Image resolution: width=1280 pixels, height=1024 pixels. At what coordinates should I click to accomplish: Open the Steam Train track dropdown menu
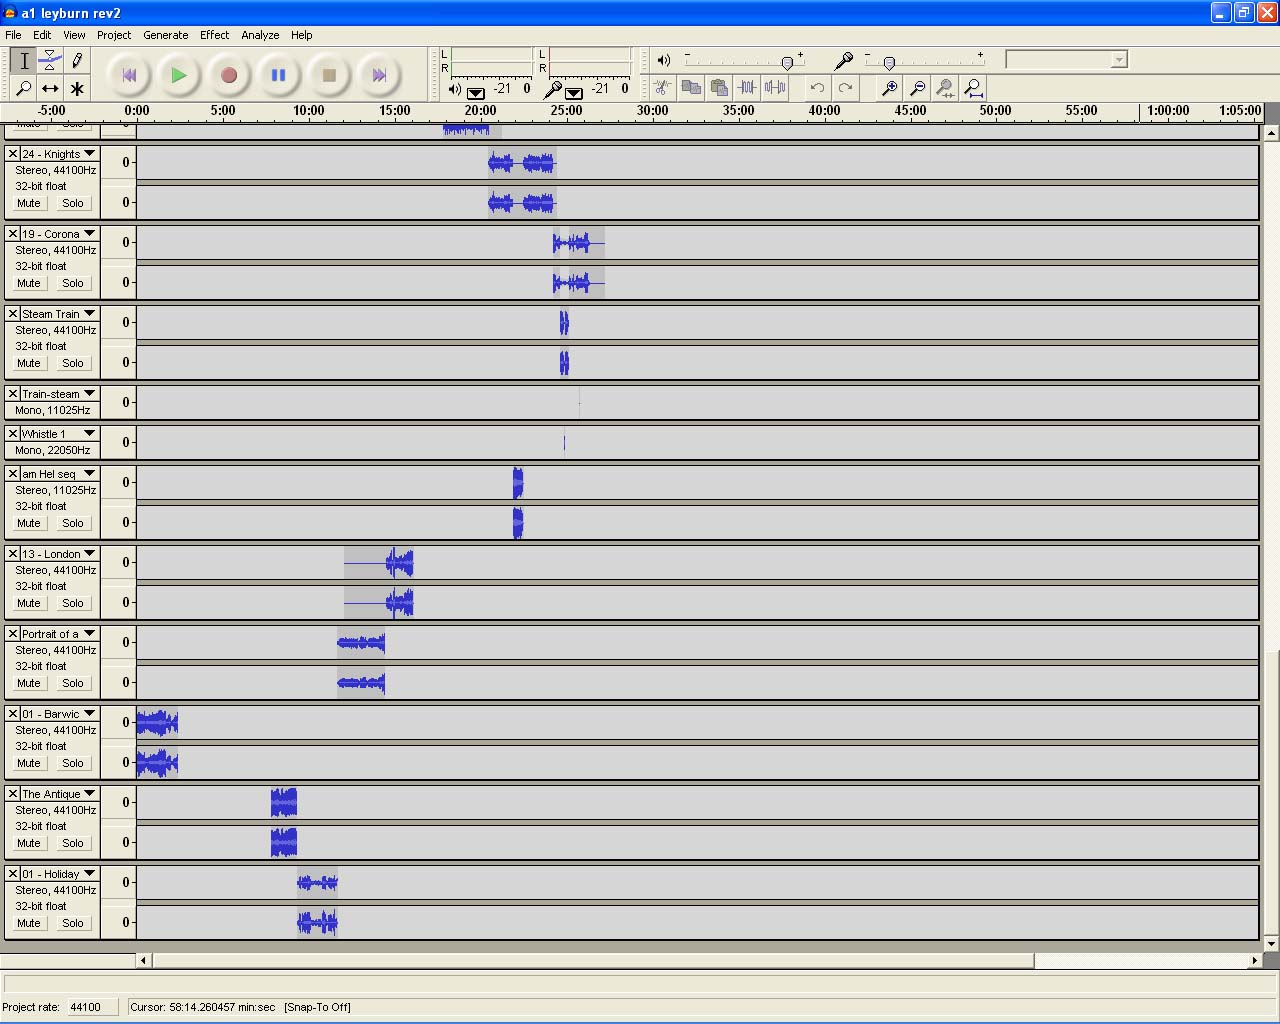[x=90, y=314]
